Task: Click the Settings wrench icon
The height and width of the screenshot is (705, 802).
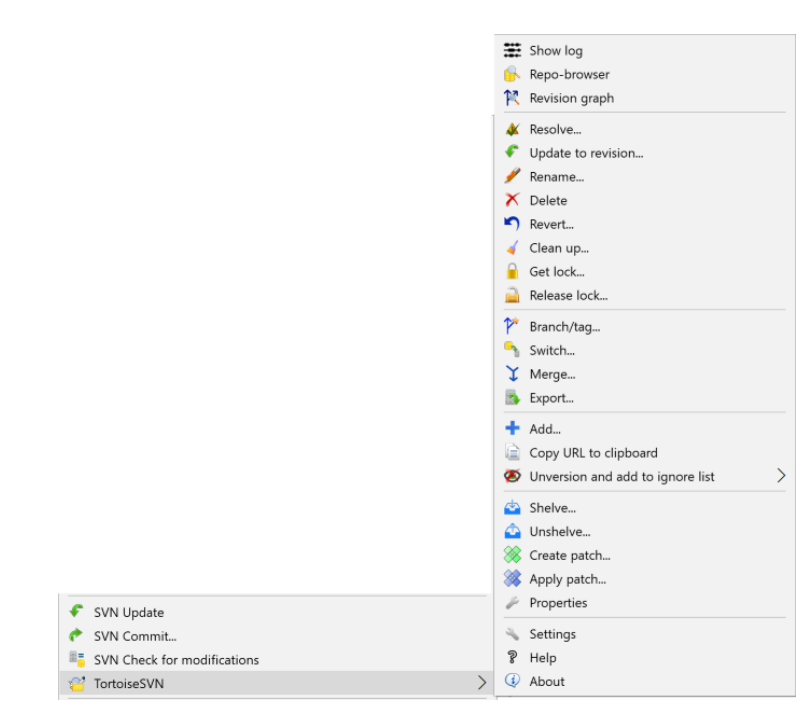Action: (x=512, y=634)
